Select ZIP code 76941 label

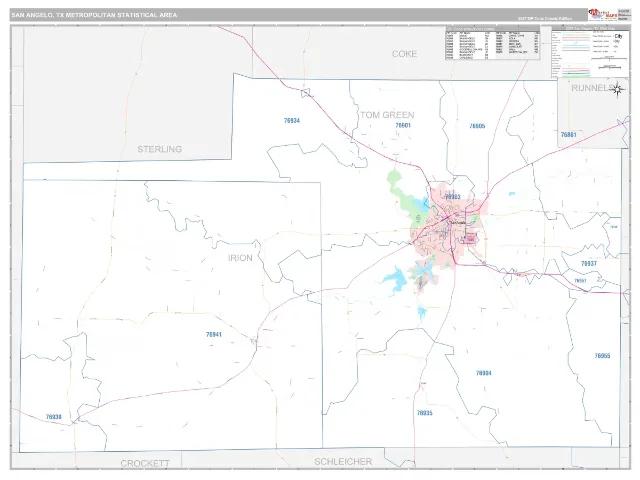tap(214, 335)
